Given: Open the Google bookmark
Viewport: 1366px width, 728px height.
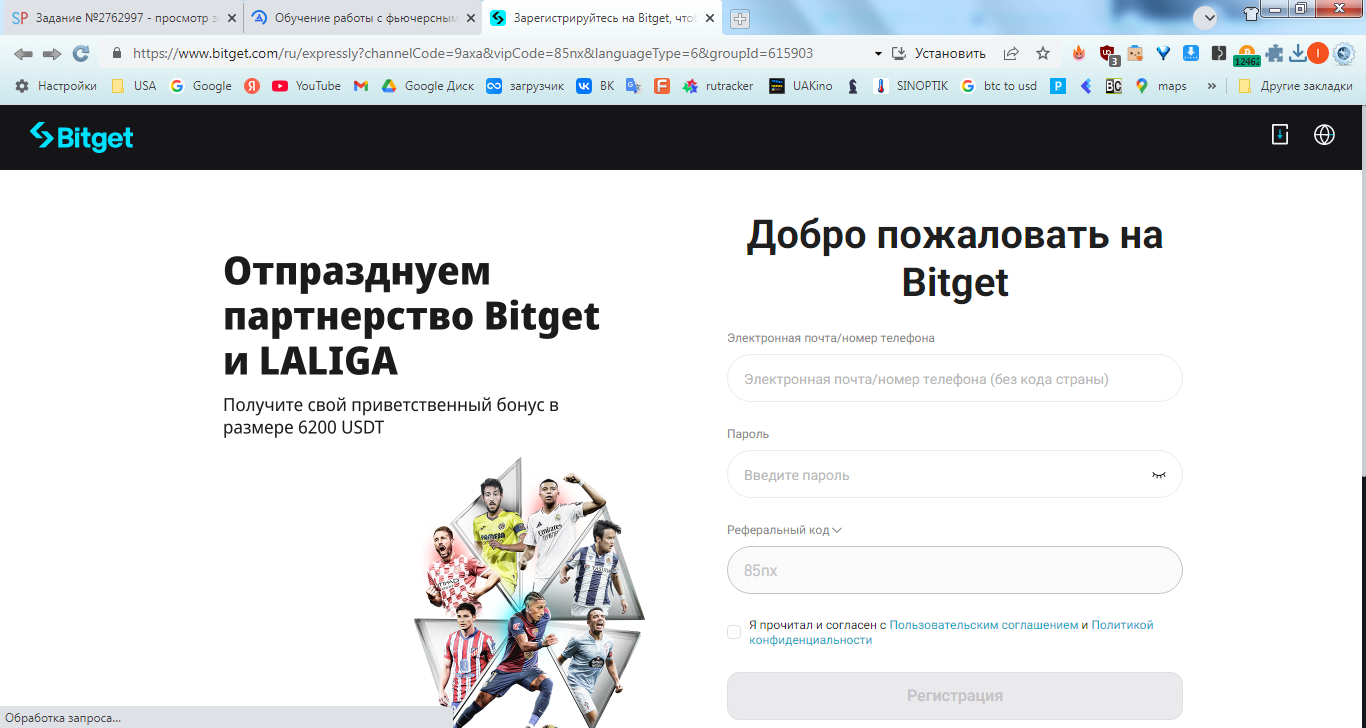Looking at the screenshot, I should [201, 86].
